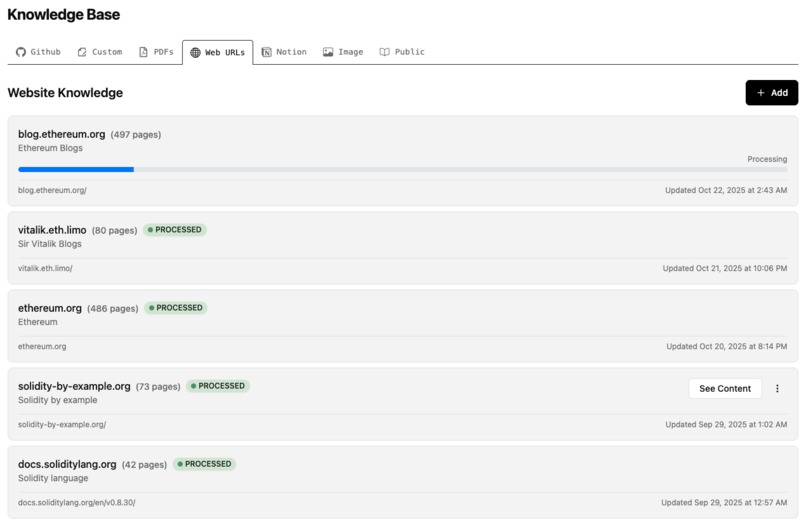
Task: Click the (486 pages) count
Action: (113, 309)
